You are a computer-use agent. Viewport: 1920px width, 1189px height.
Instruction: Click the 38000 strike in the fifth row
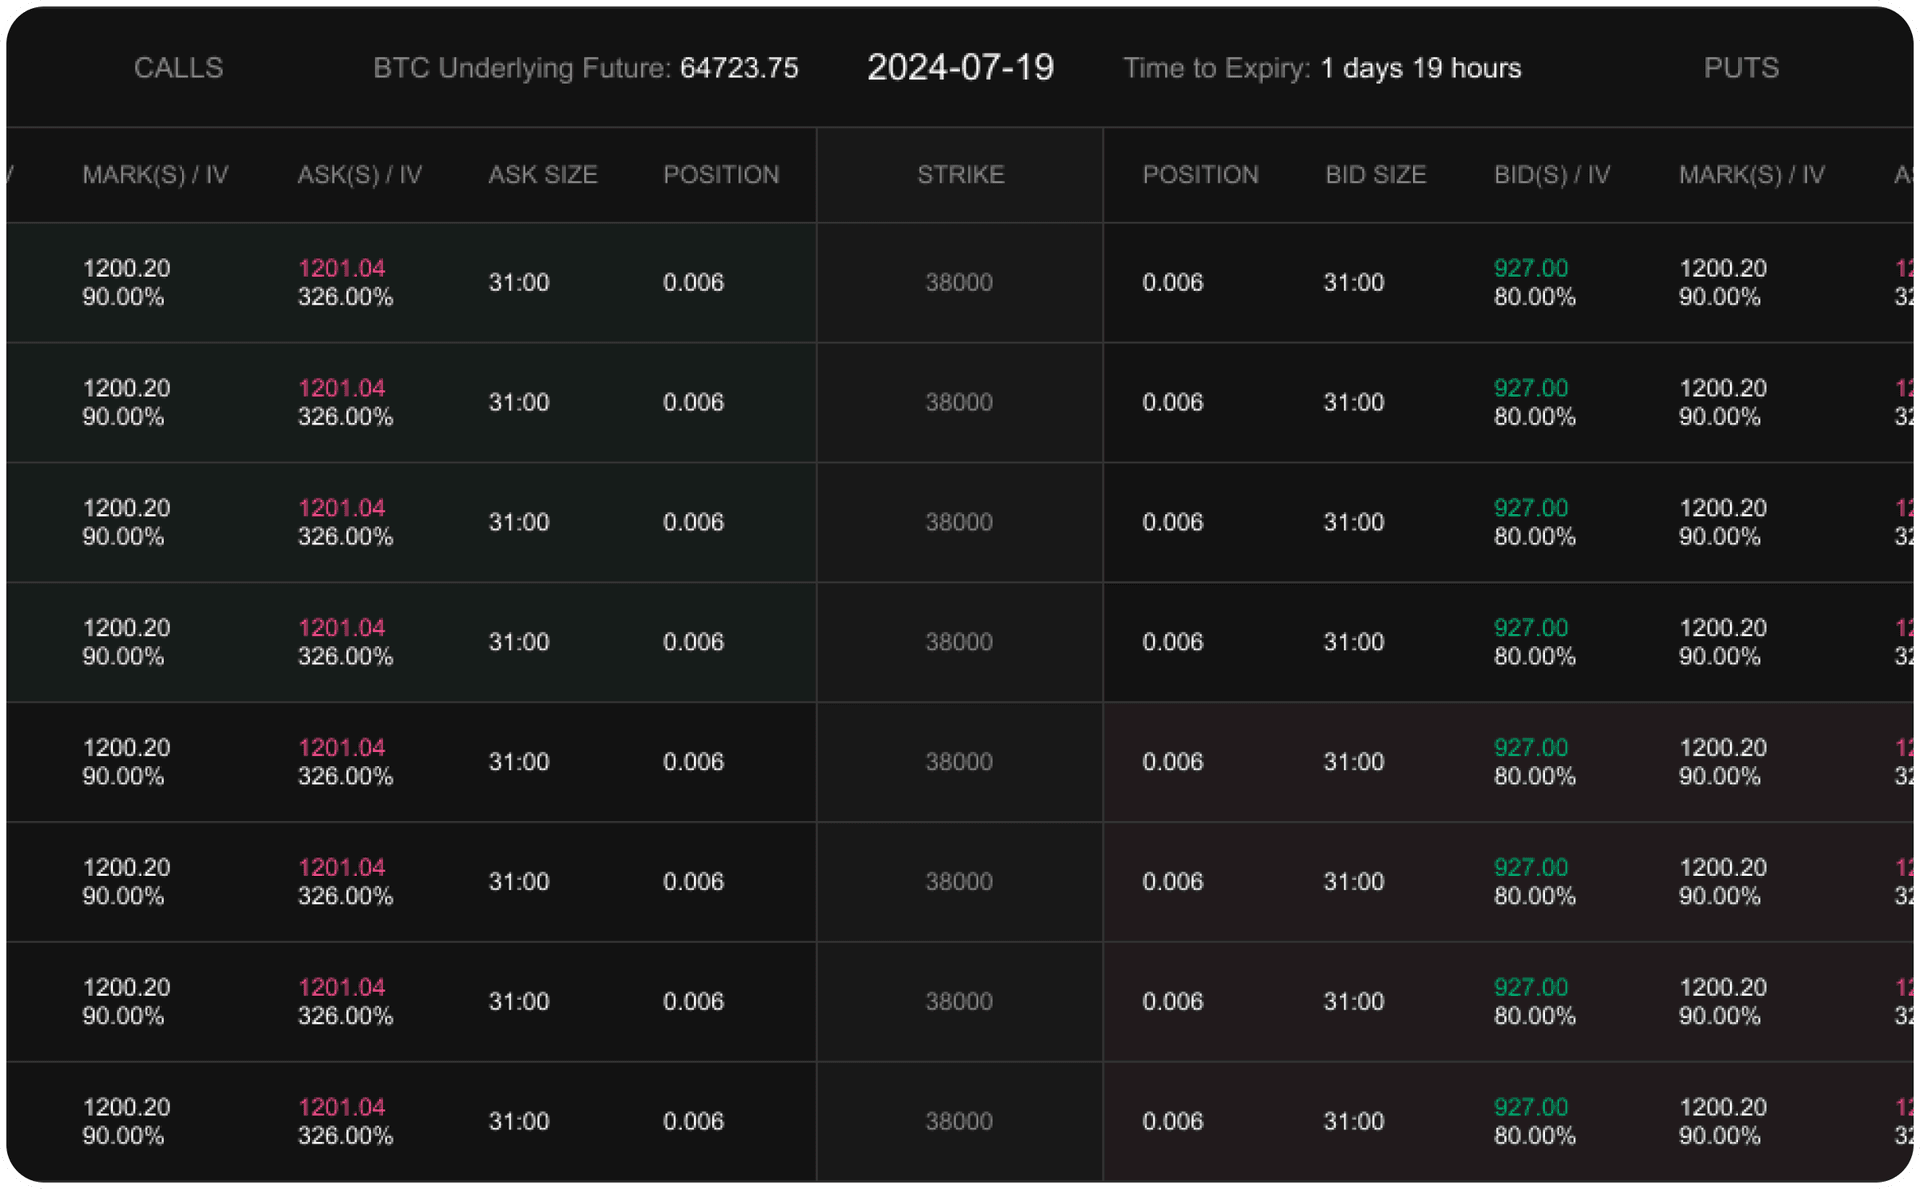[x=959, y=762]
